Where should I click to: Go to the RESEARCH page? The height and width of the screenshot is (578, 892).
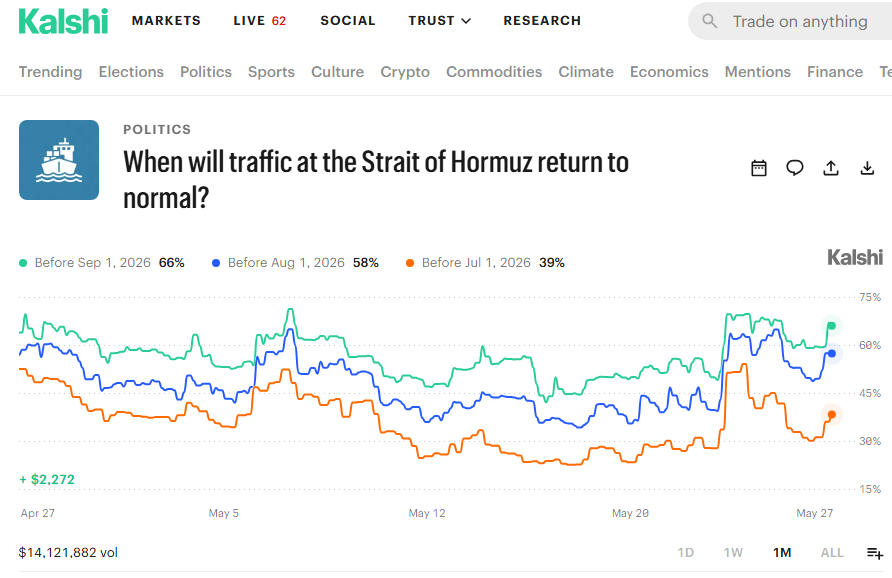point(542,21)
